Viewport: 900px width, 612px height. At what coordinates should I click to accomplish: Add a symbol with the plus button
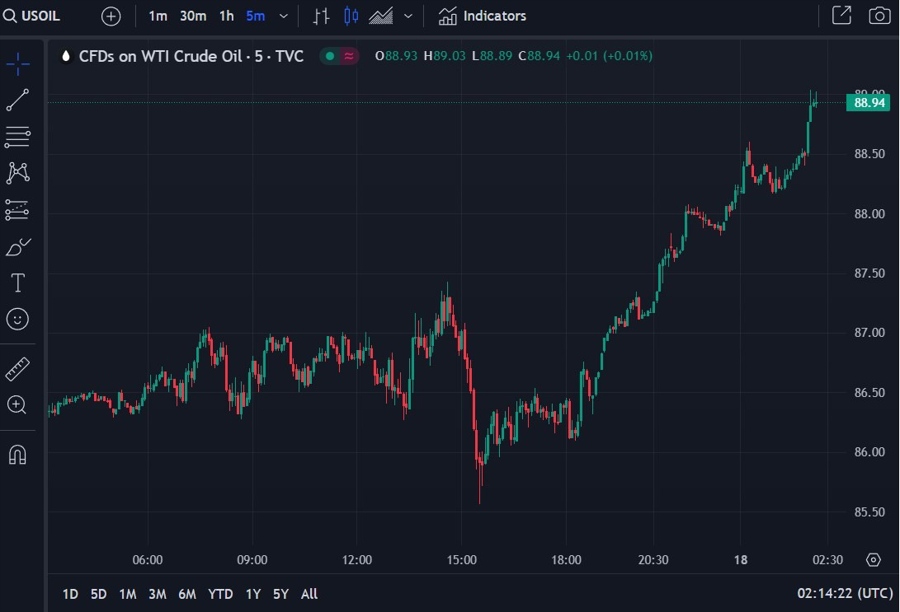110,15
